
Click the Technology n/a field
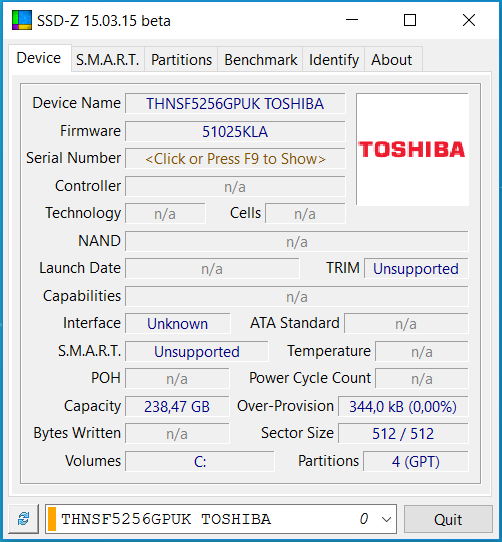tap(165, 214)
